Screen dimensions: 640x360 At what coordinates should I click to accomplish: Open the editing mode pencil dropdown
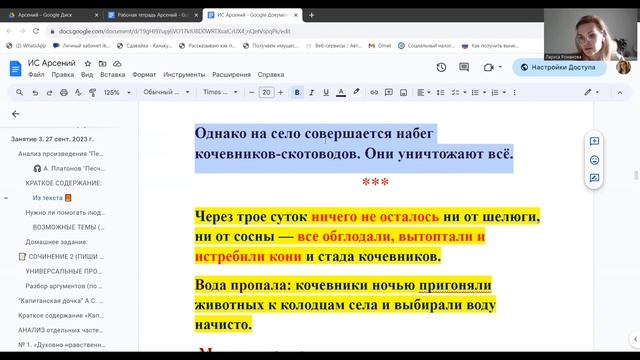pyautogui.click(x=591, y=92)
